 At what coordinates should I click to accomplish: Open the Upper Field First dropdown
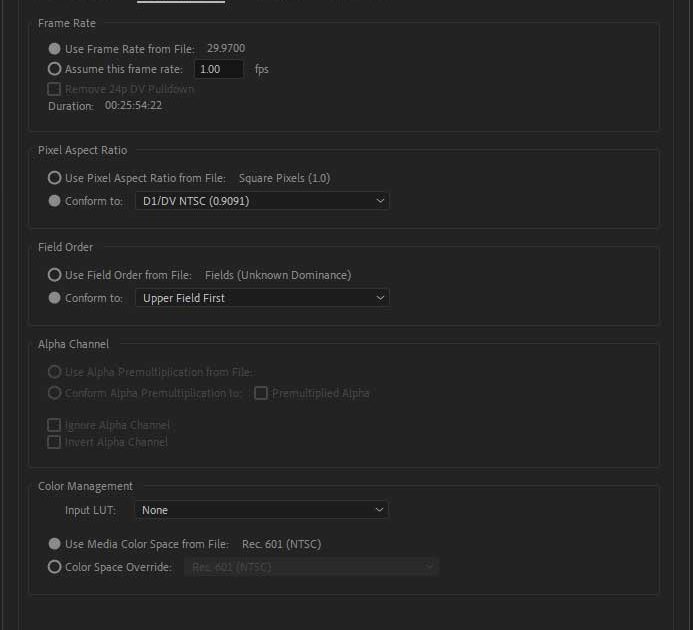coord(261,298)
